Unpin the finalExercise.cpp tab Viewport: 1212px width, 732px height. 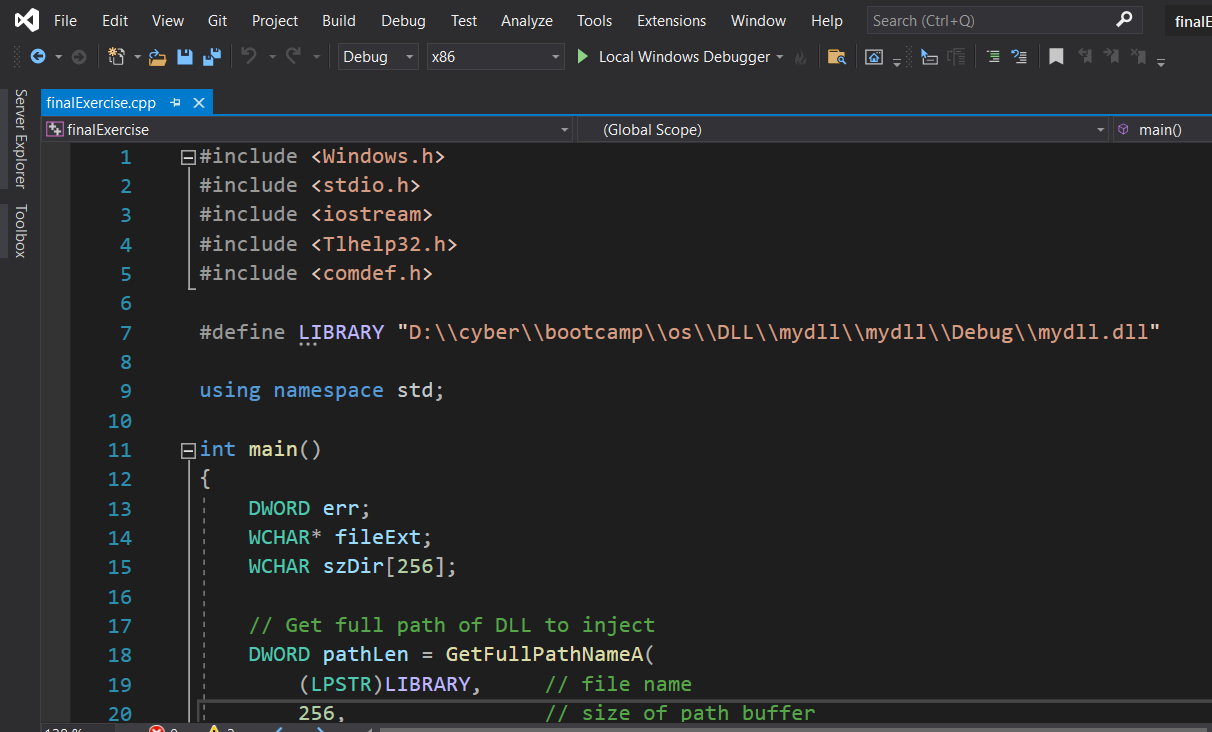[x=178, y=102]
